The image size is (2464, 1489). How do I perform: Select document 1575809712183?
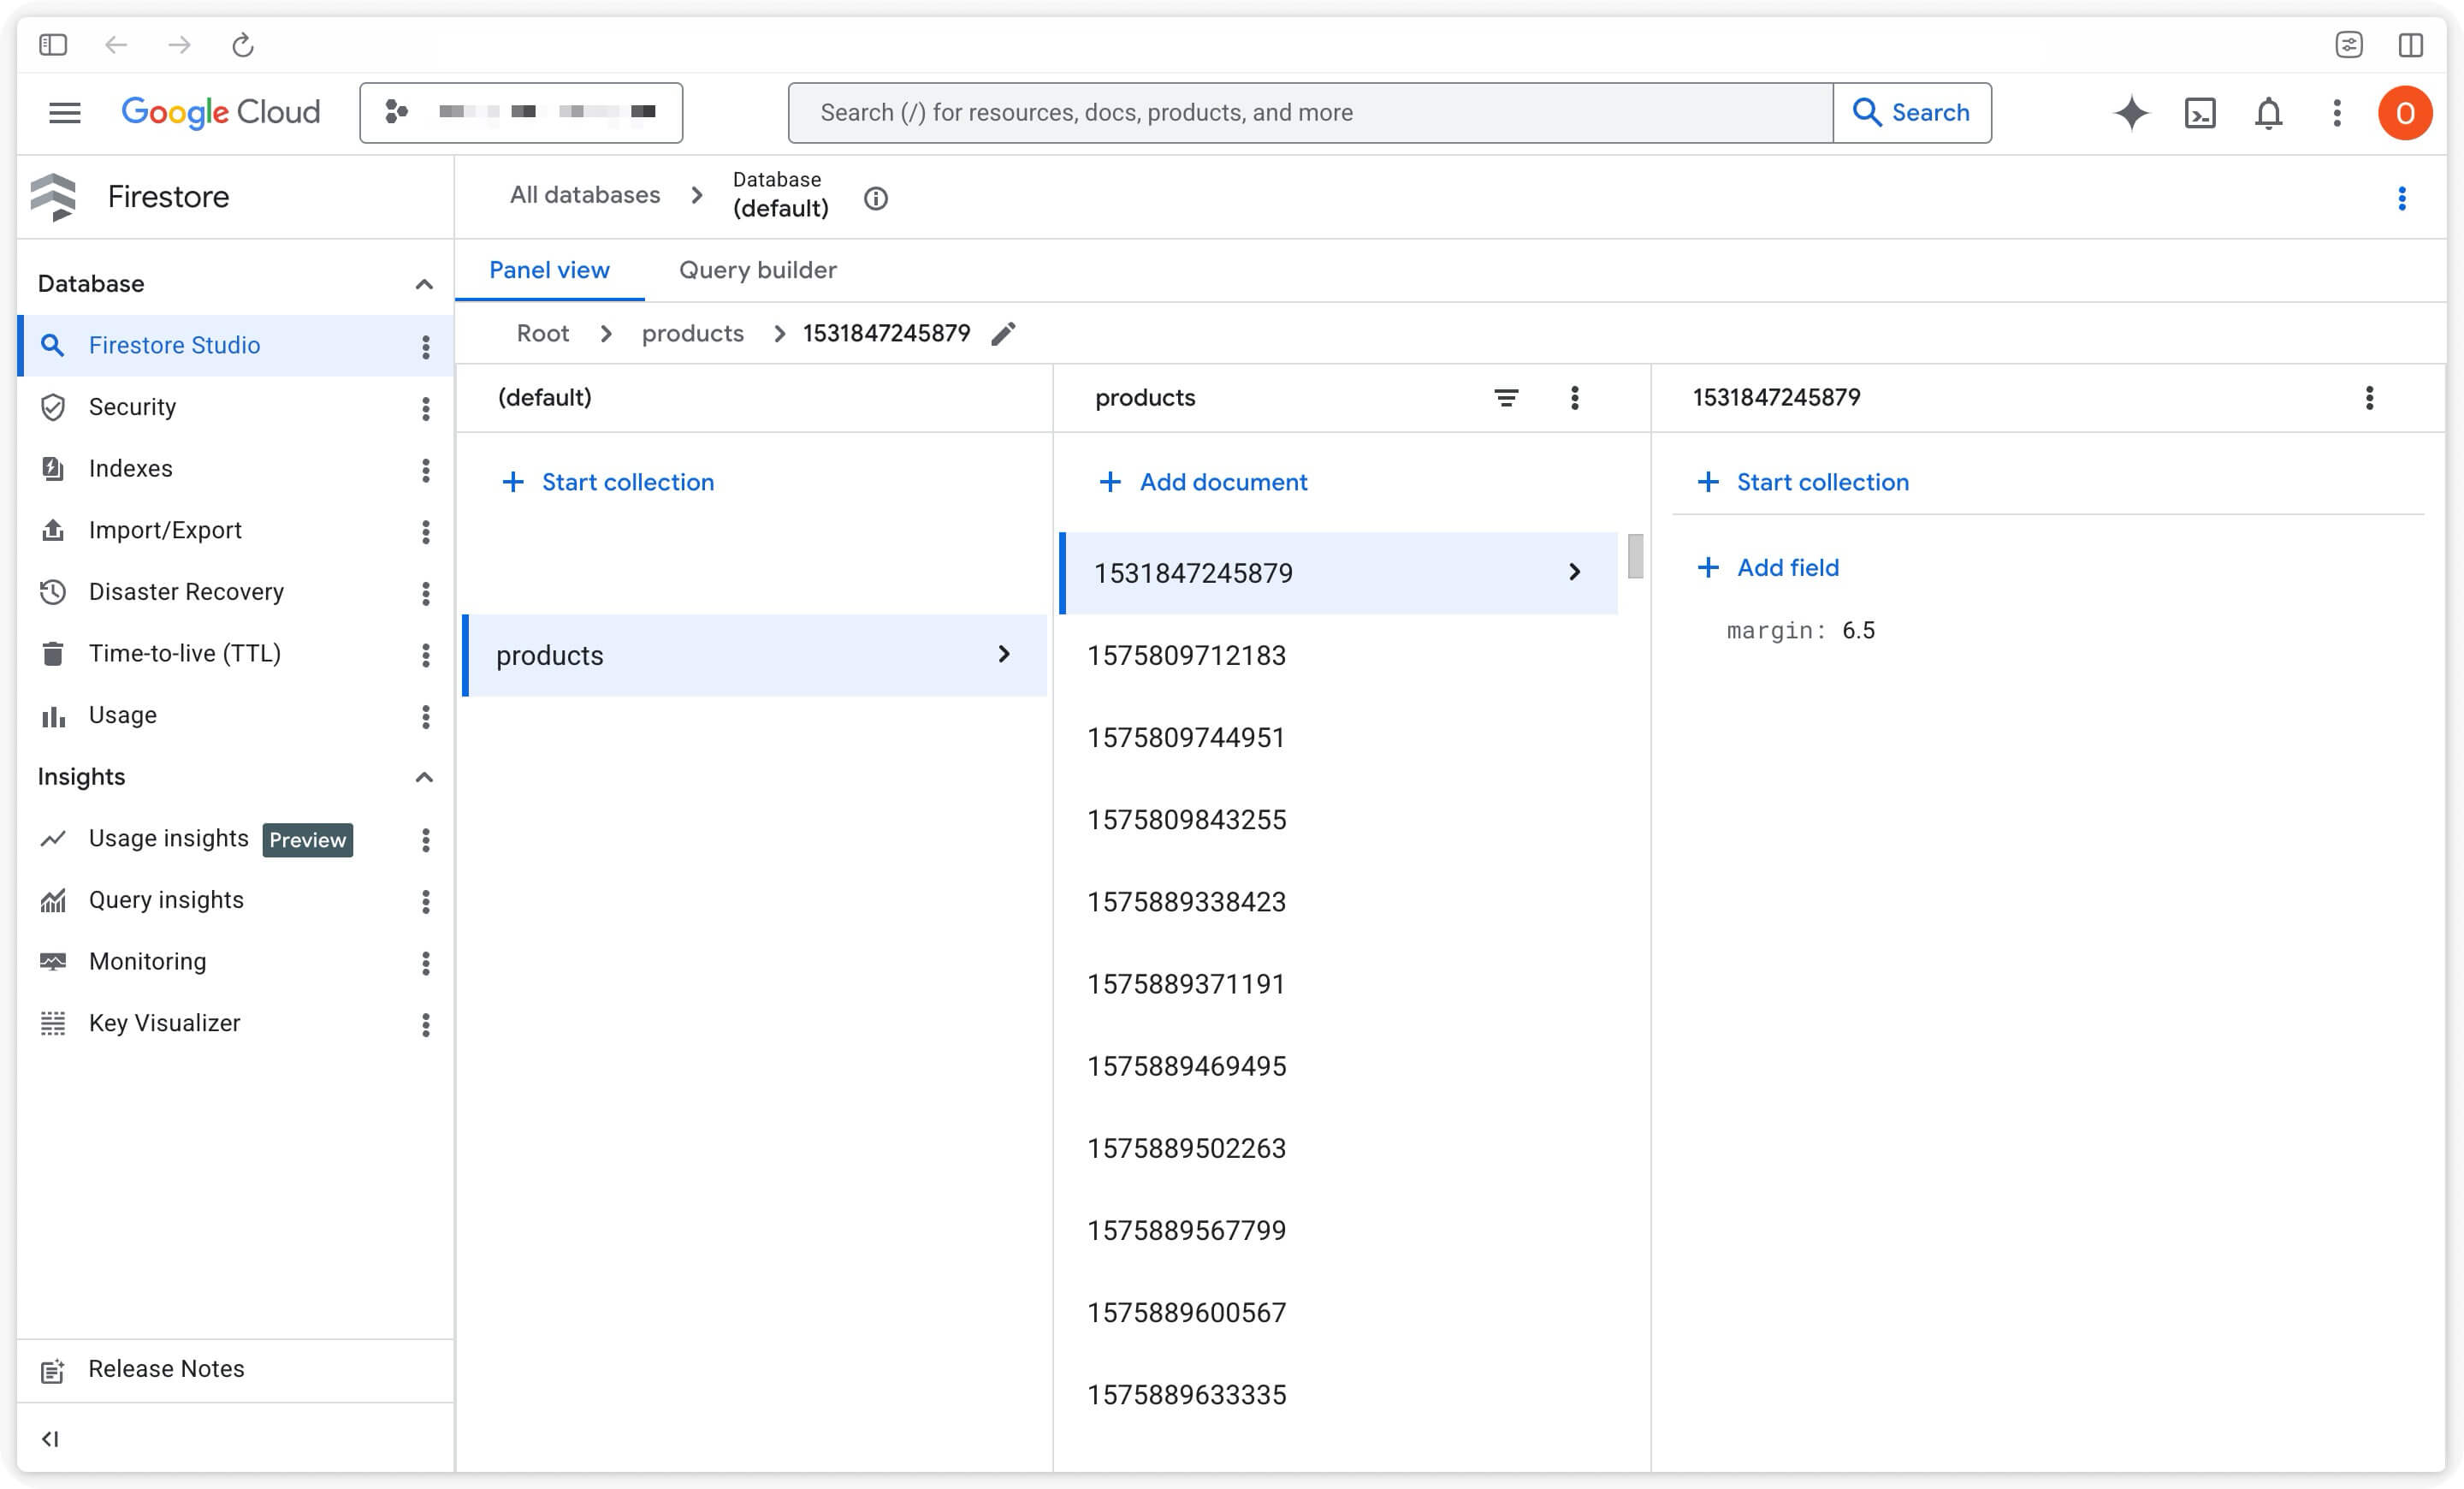[1338, 656]
